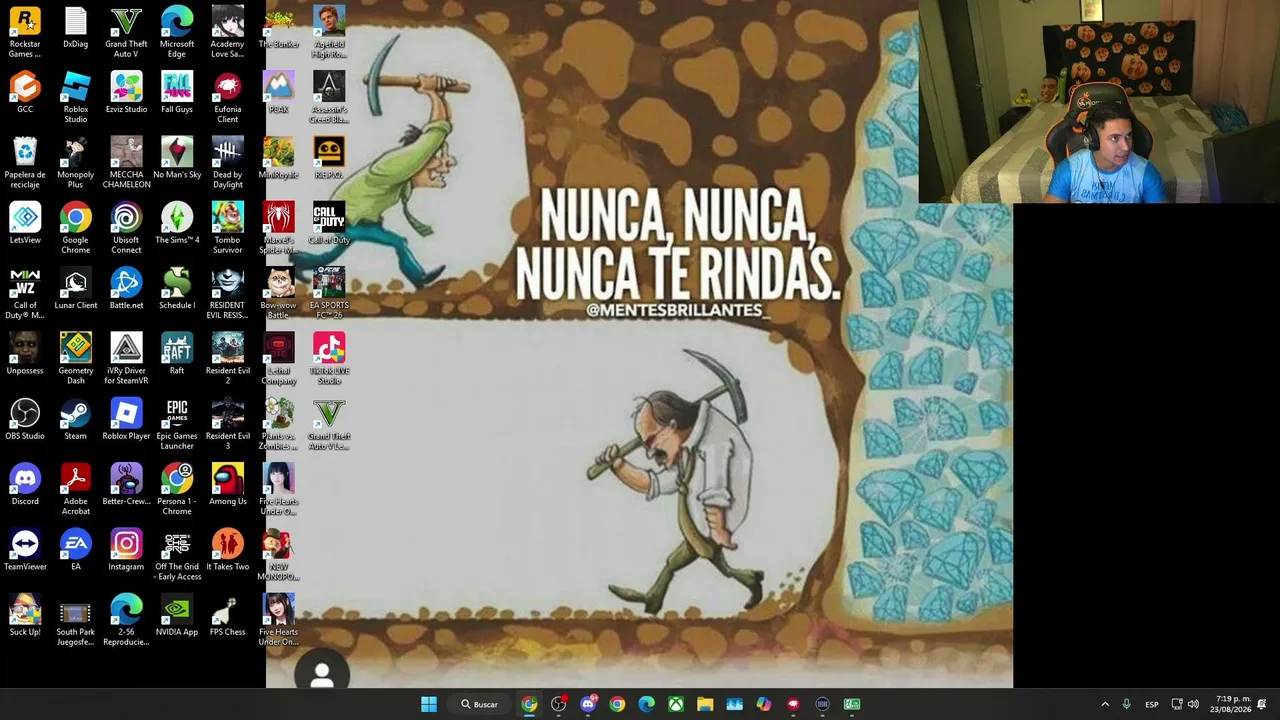Open File Explorer from the taskbar
Viewport: 1280px width, 720px height.
point(705,704)
